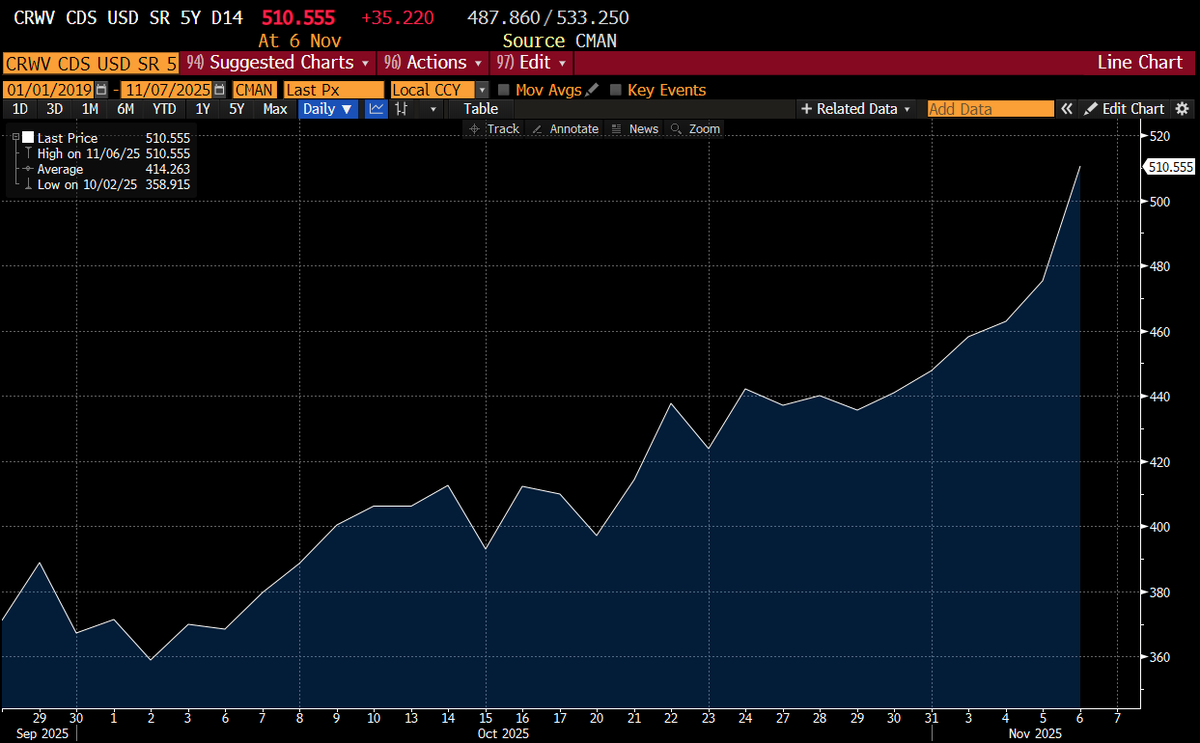Click the chart settings gear icon
This screenshot has height=743, width=1200.
[1181, 108]
